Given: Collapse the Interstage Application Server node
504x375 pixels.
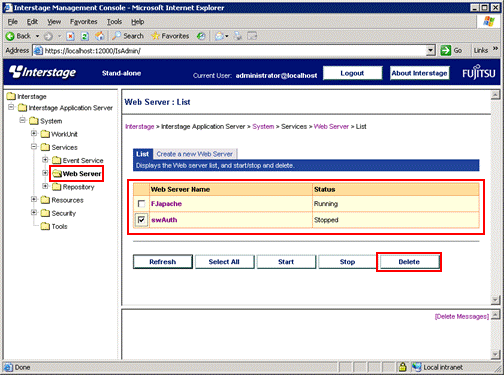Looking at the screenshot, I should click(x=11, y=107).
